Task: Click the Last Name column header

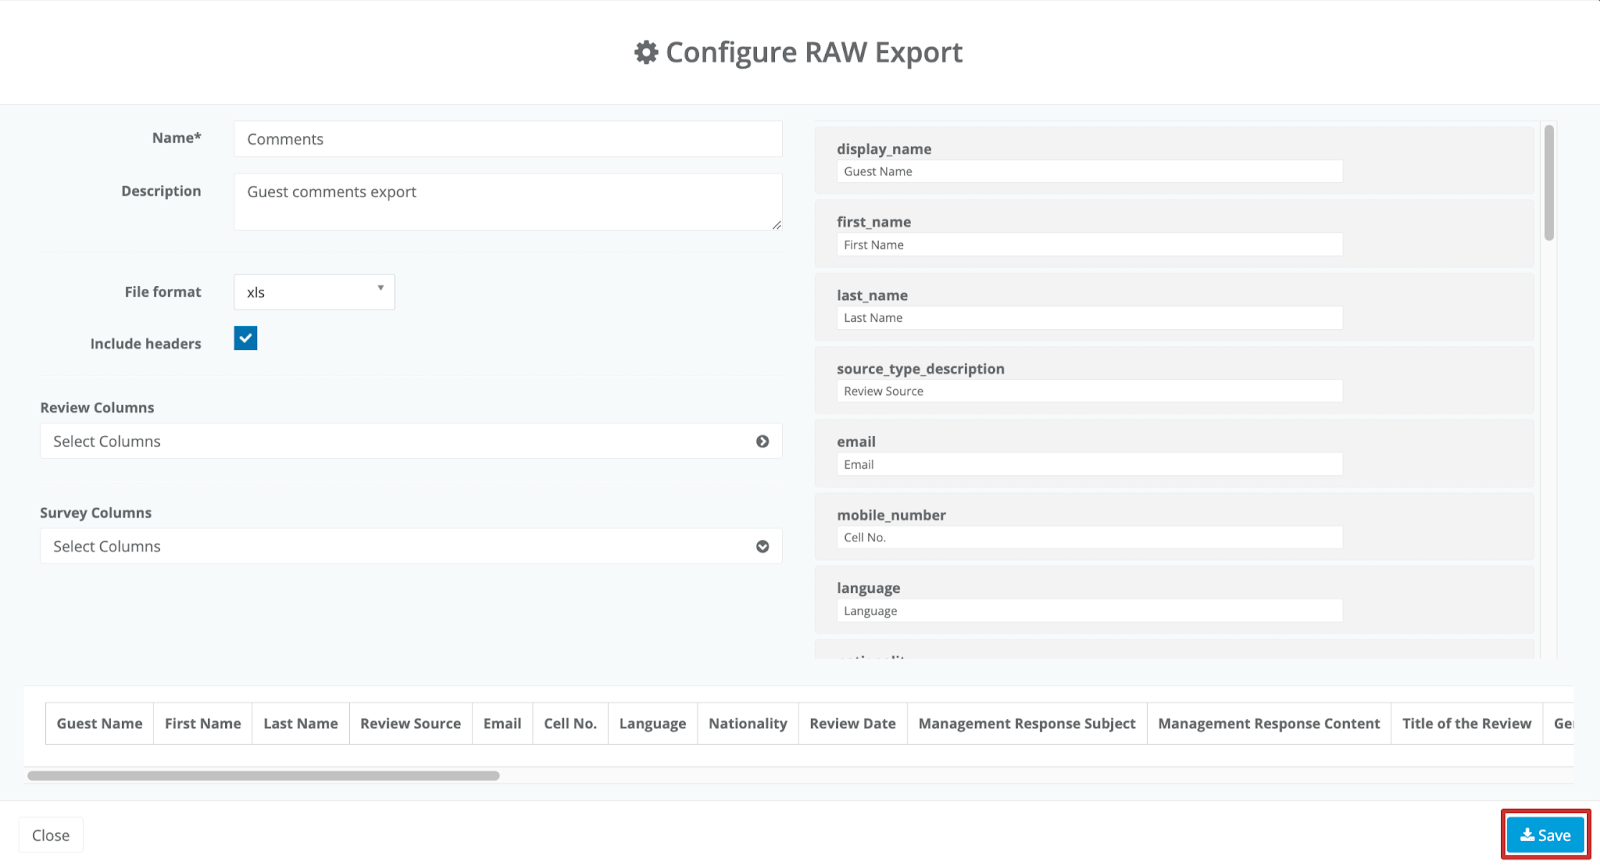Action: click(301, 723)
